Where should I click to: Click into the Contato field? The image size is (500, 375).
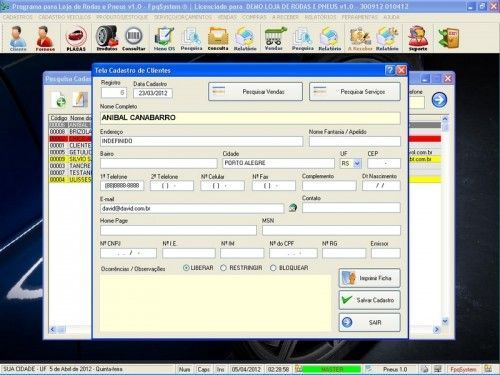pos(351,208)
